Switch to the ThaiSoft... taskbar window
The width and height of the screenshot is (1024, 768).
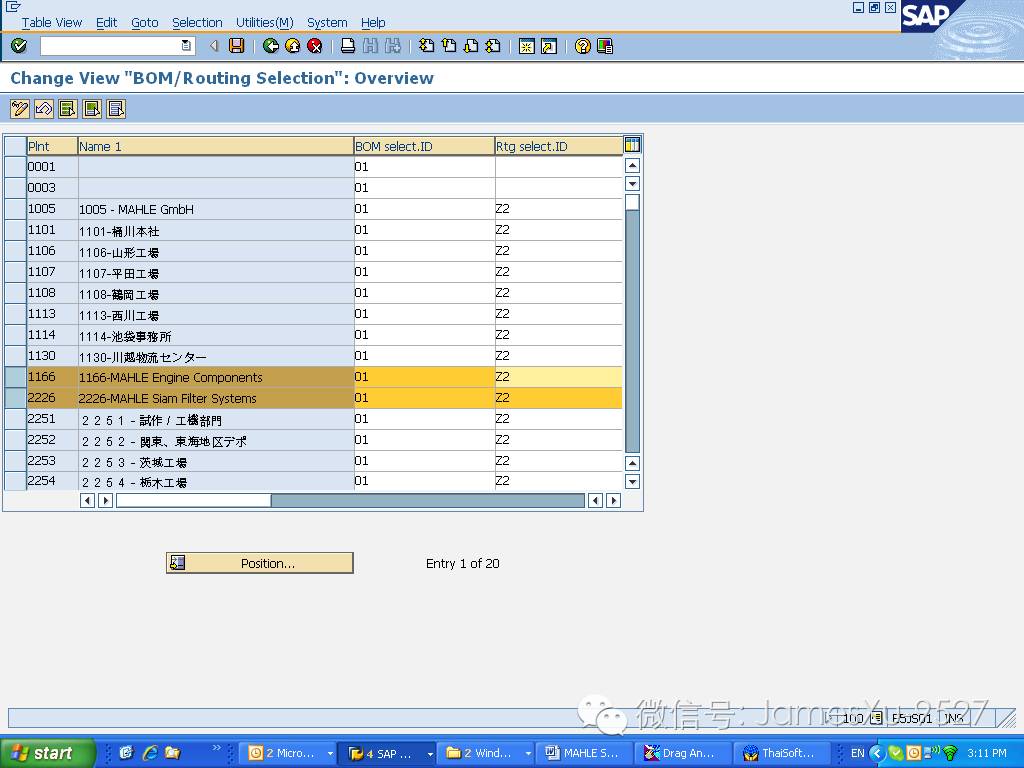pyautogui.click(x=782, y=753)
